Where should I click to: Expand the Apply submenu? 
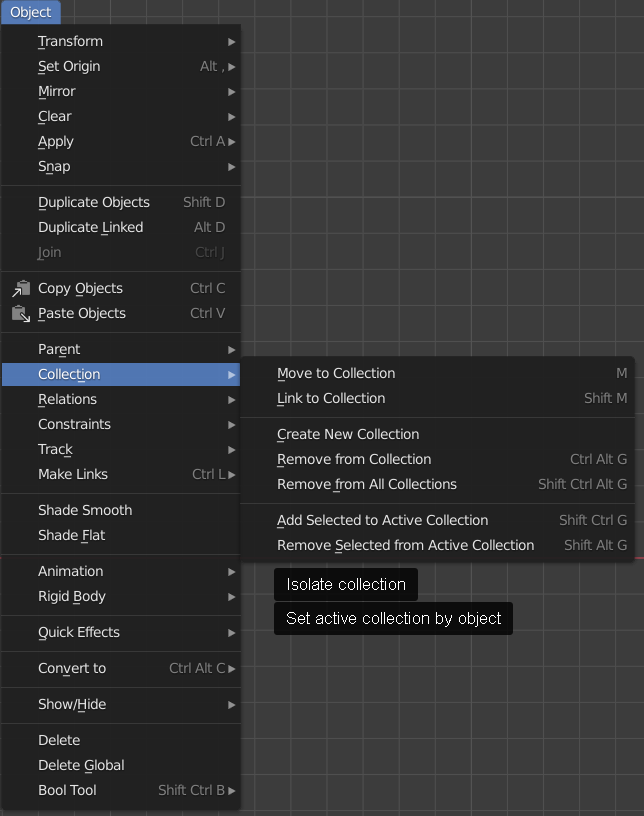[121, 141]
